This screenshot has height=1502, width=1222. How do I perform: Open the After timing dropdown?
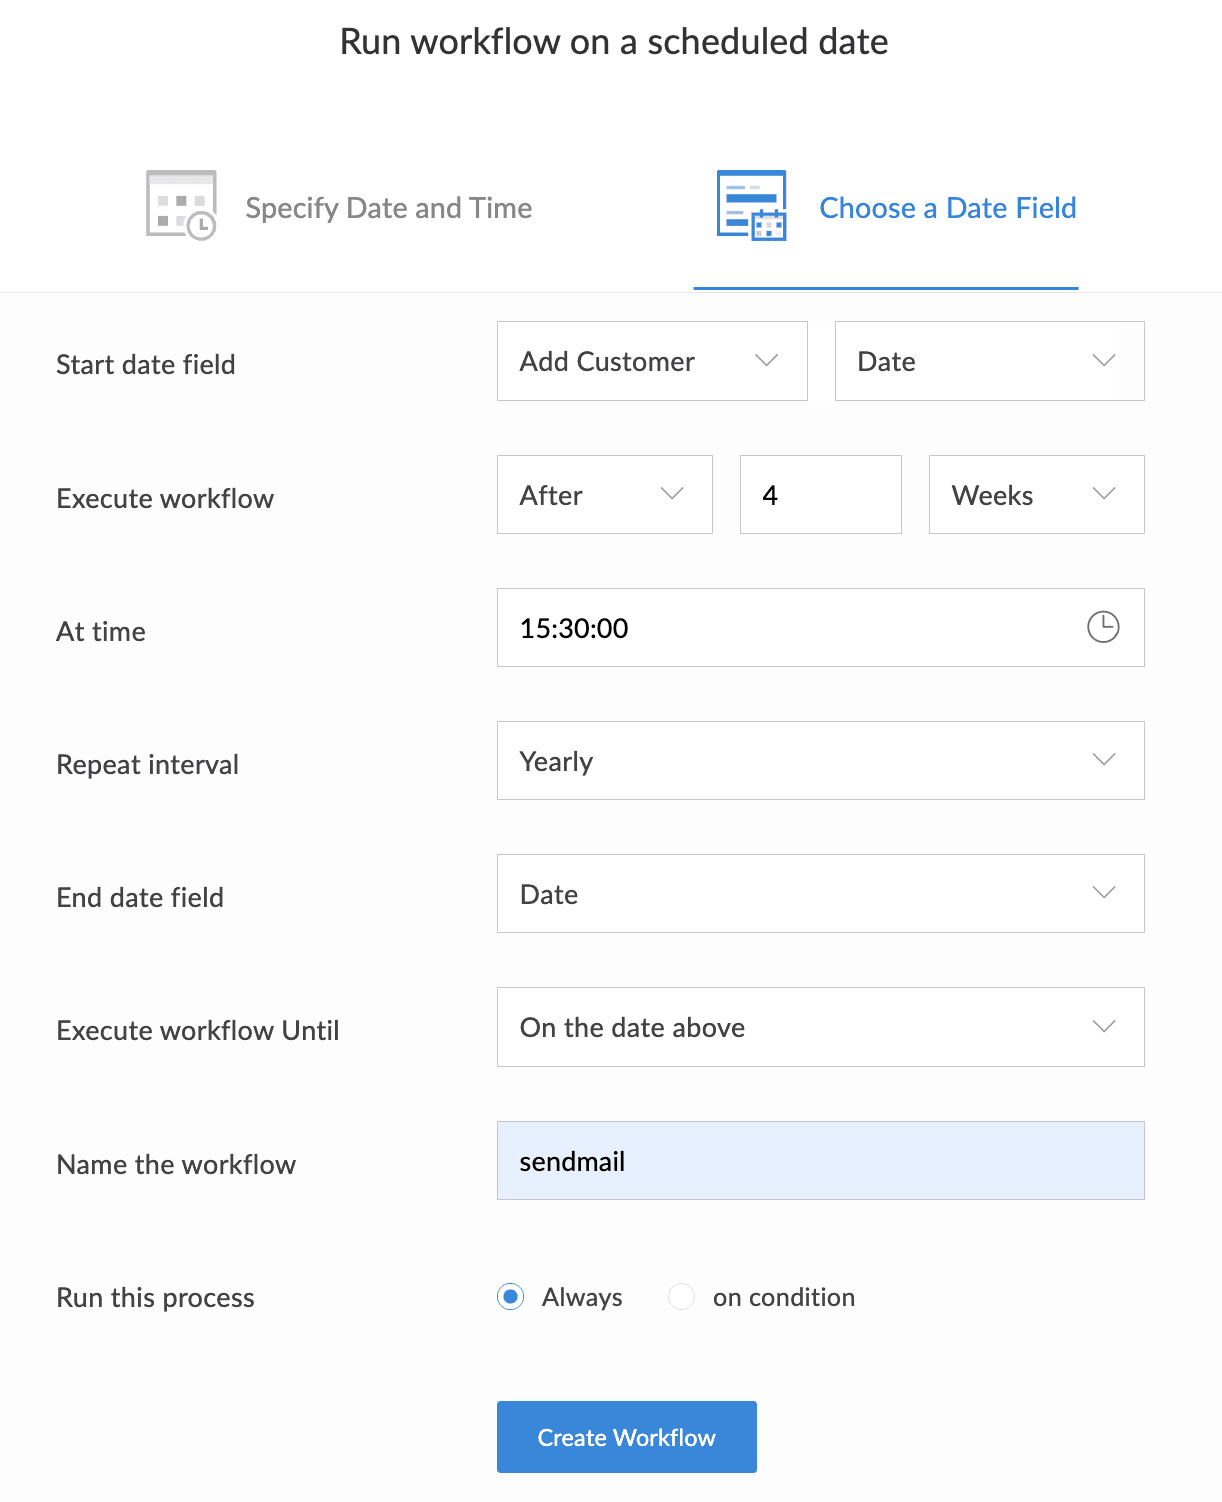[604, 495]
